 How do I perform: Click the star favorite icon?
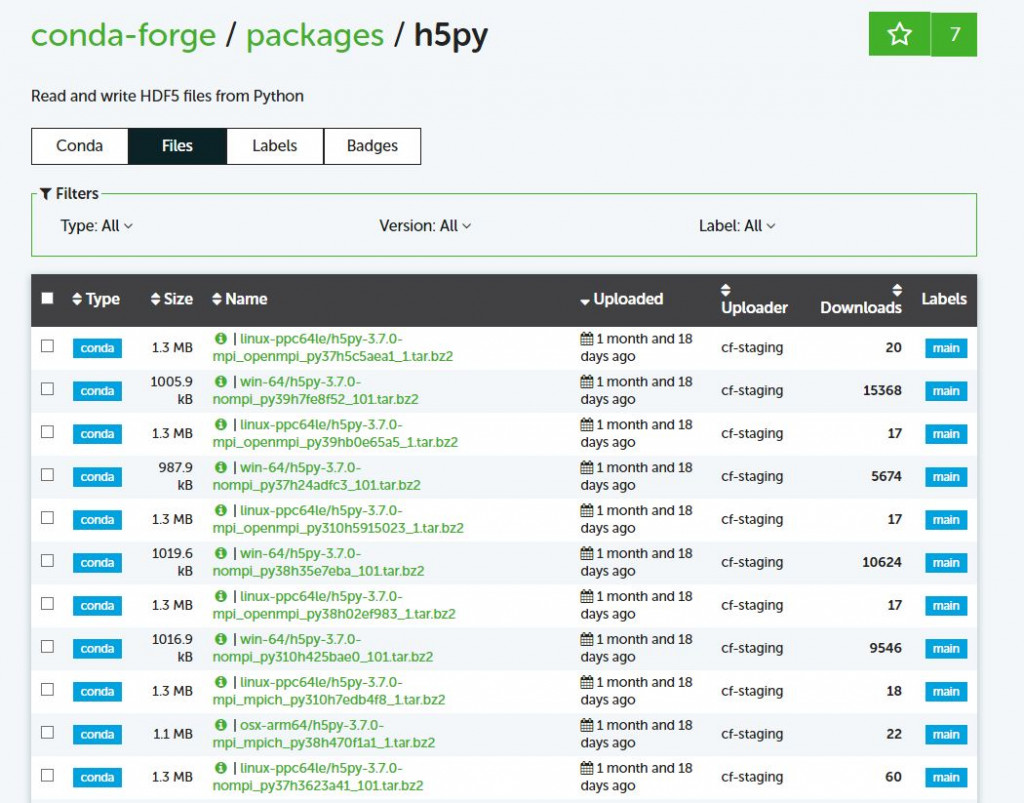click(x=899, y=34)
